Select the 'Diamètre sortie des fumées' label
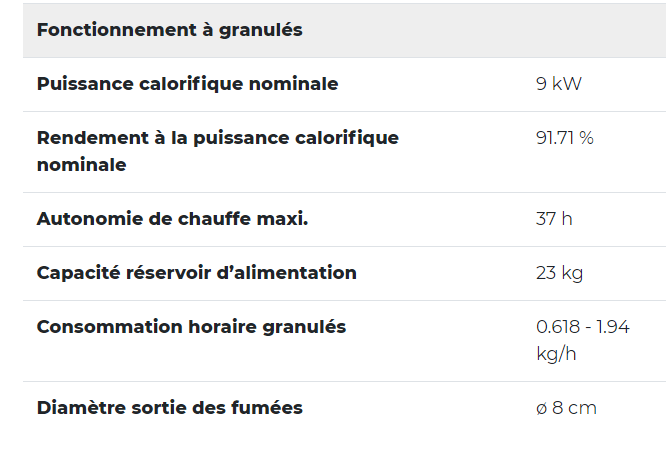666x453 pixels. pos(169,408)
